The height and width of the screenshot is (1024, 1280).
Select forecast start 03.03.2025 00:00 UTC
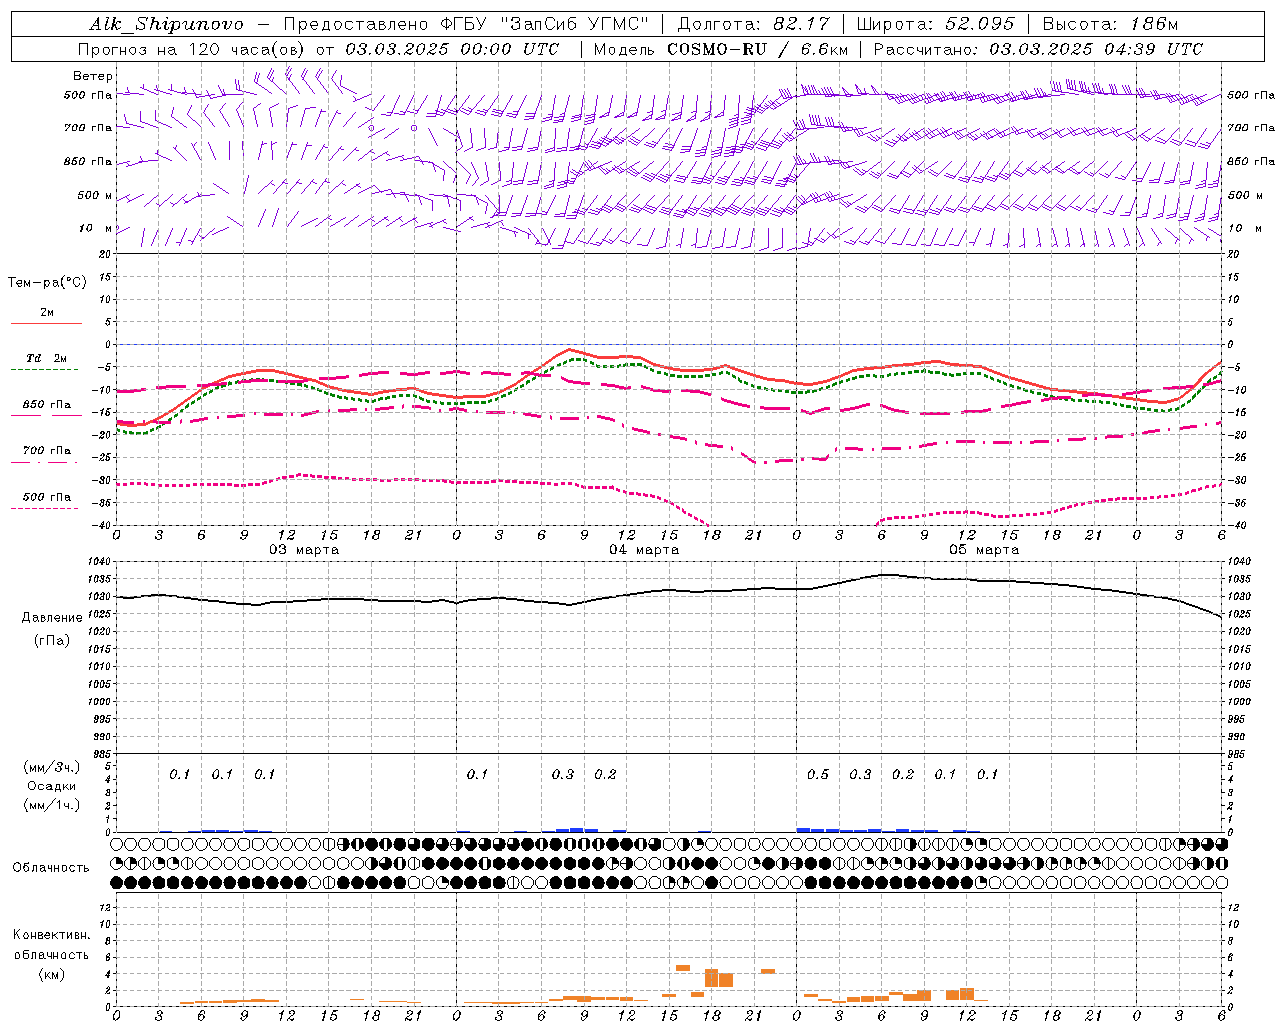tap(452, 49)
